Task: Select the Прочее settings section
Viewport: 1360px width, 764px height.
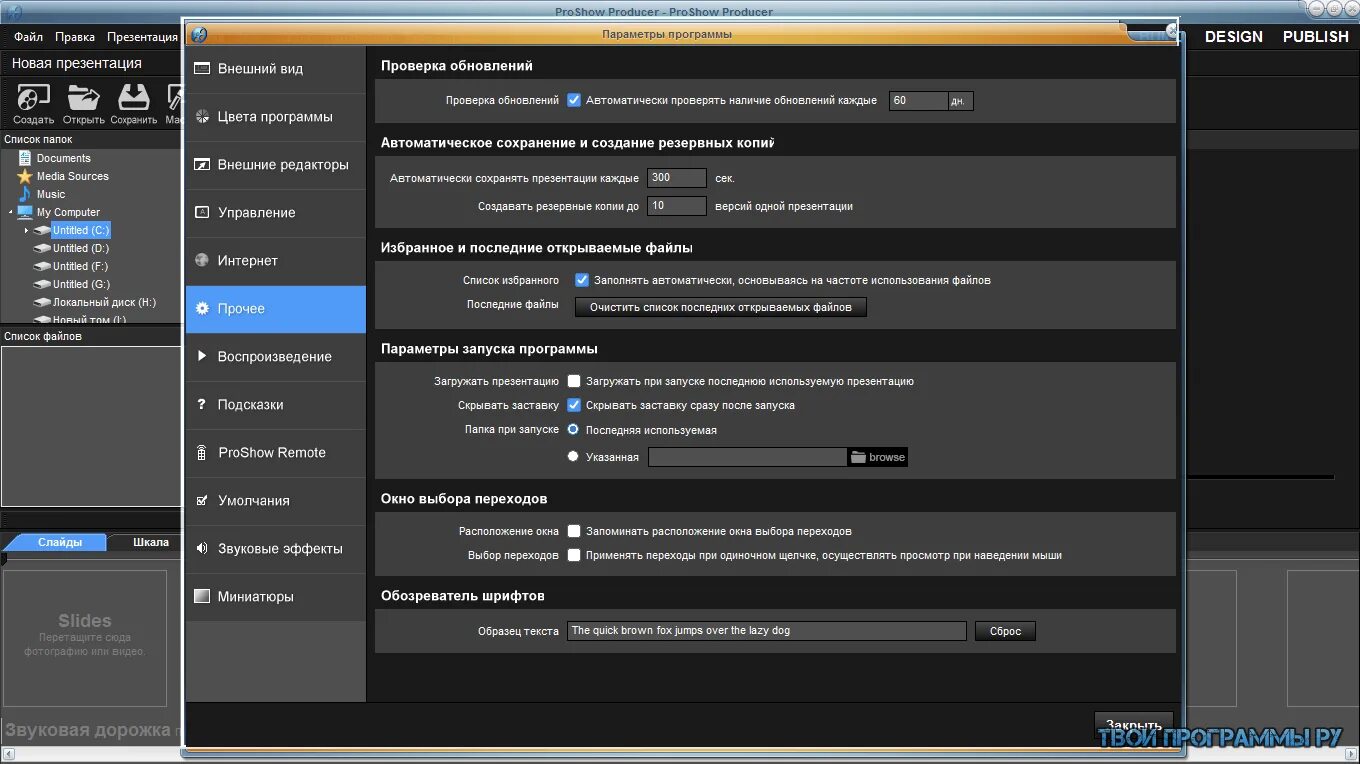Action: coord(276,309)
